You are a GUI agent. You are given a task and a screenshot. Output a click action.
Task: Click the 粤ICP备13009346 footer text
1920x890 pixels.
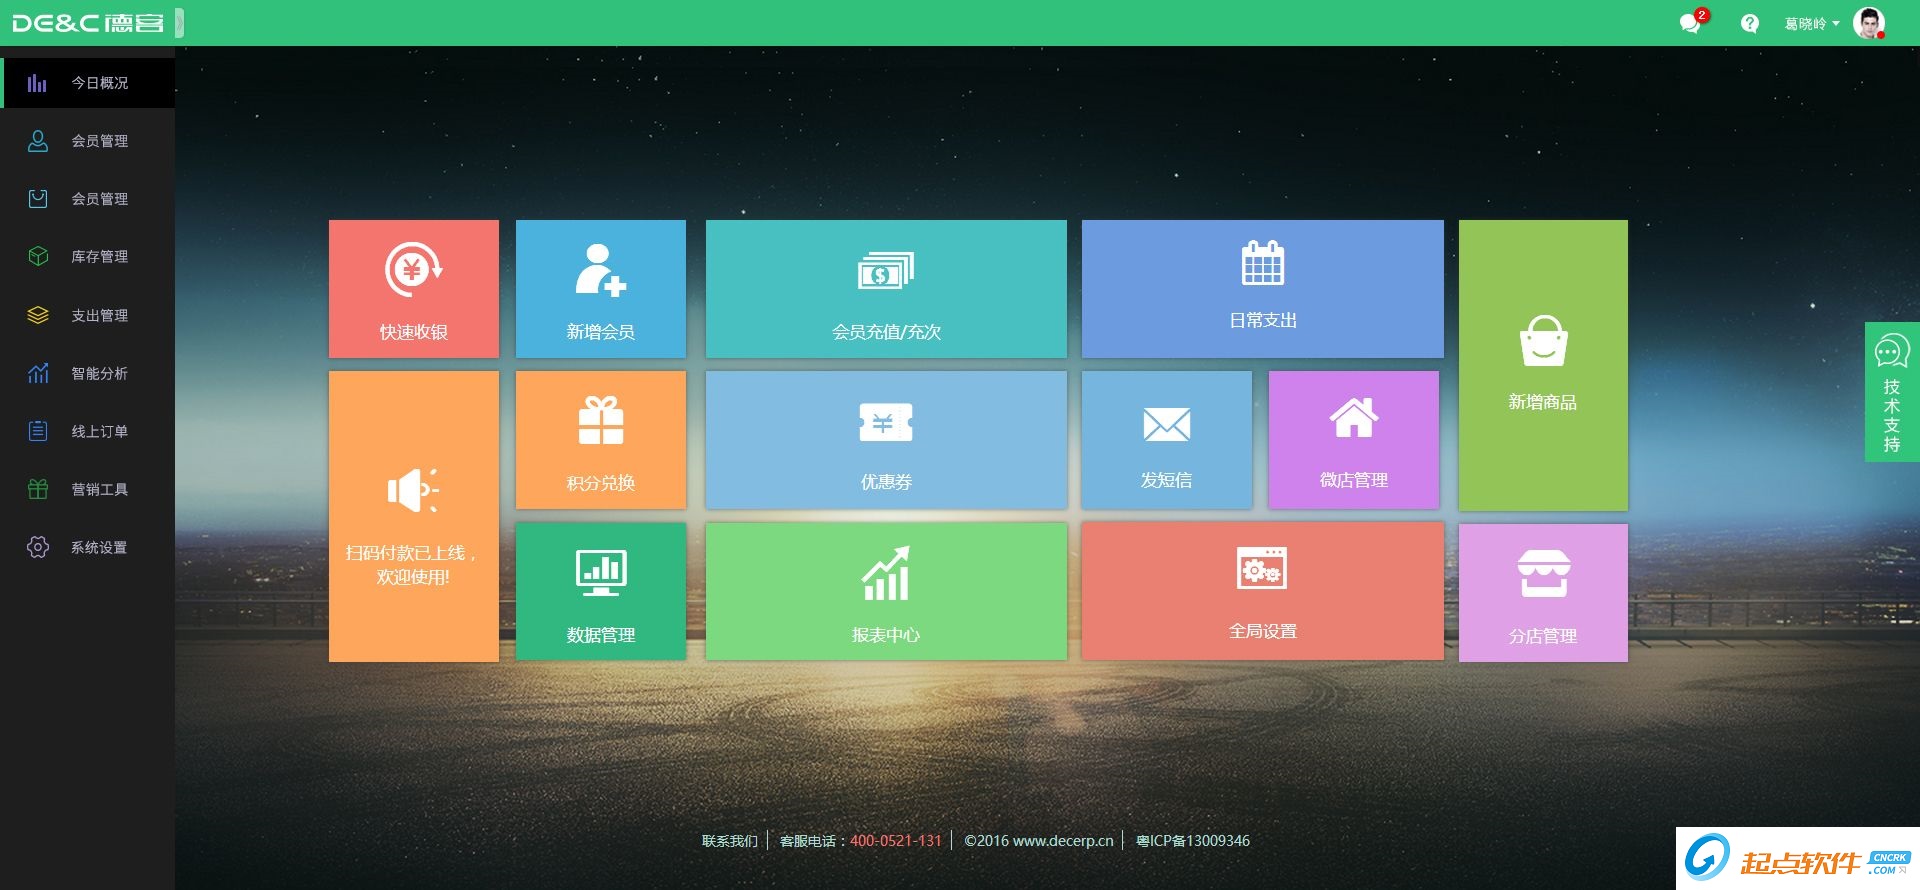pyautogui.click(x=1193, y=841)
